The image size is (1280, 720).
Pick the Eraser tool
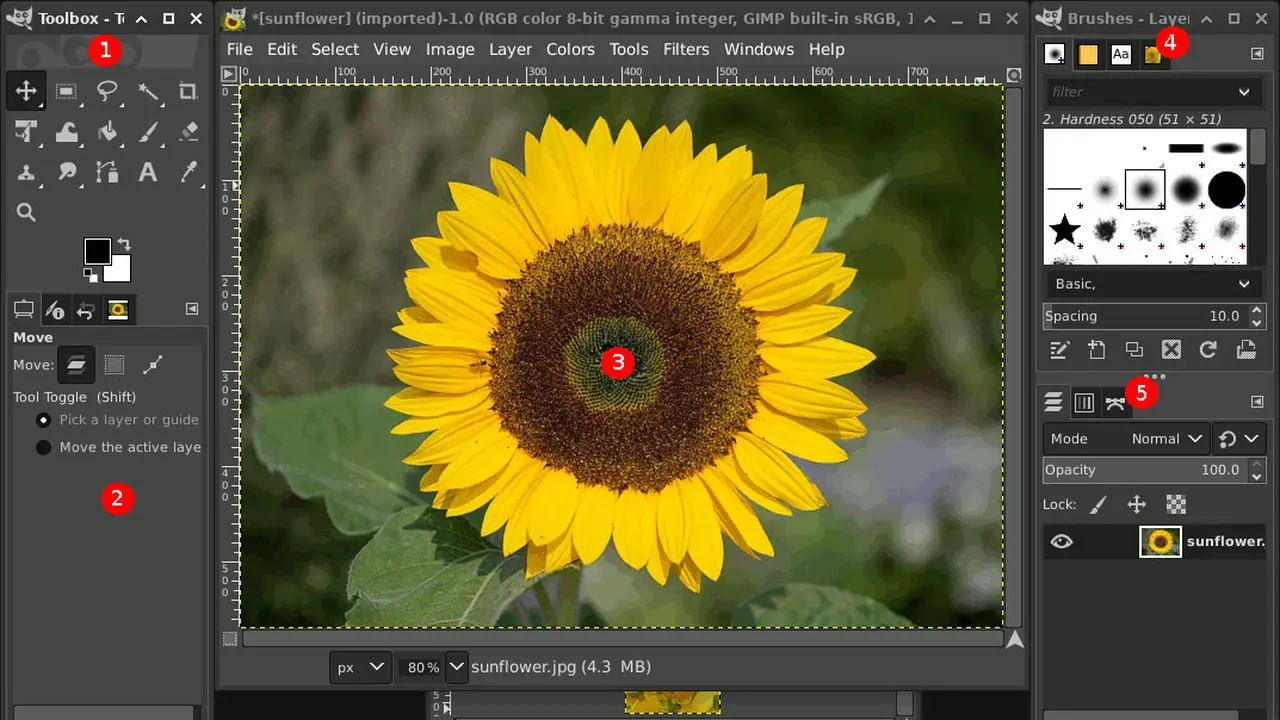tap(189, 131)
